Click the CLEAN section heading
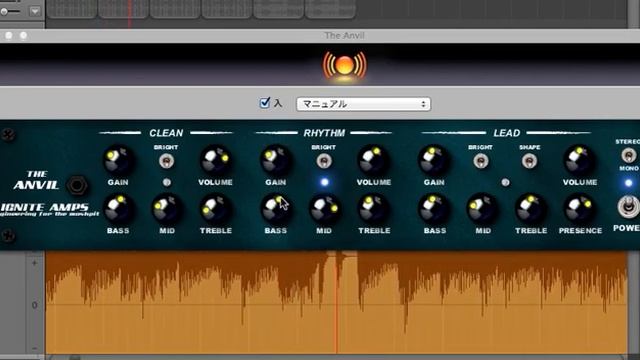The height and width of the screenshot is (360, 640). point(166,133)
